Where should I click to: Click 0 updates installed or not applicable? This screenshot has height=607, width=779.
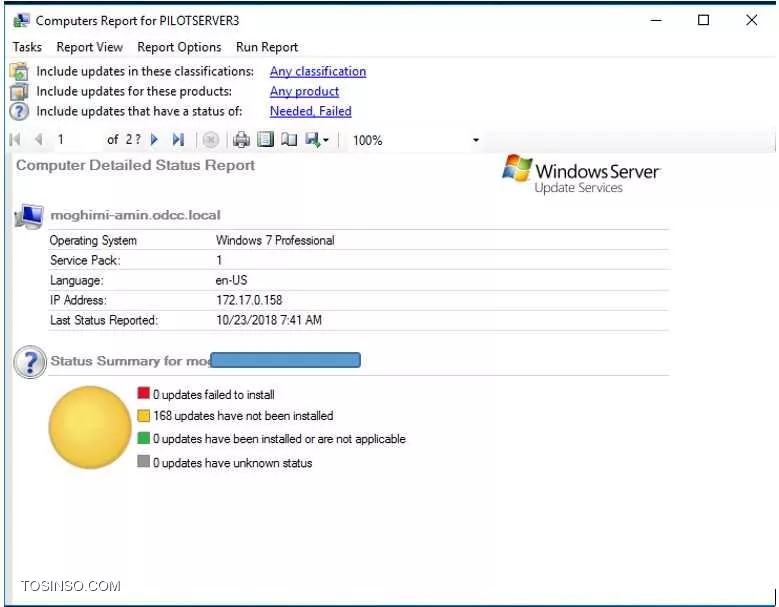pyautogui.click(x=279, y=439)
